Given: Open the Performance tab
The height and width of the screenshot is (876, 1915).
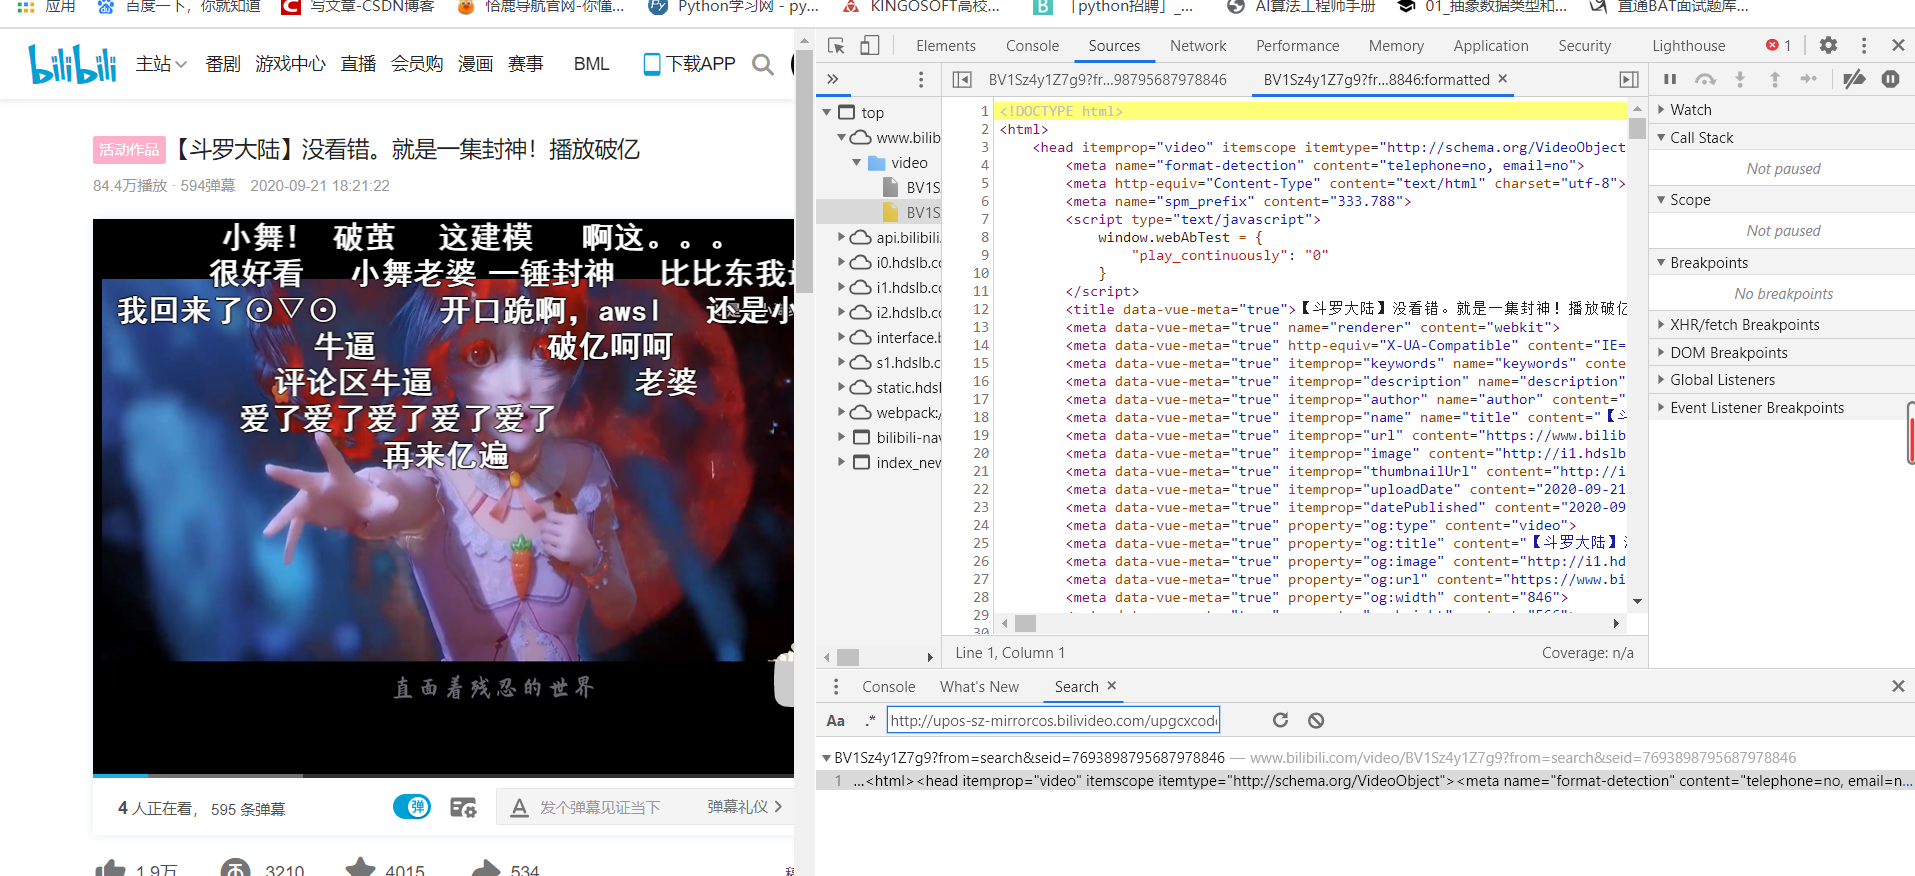Looking at the screenshot, I should point(1297,46).
